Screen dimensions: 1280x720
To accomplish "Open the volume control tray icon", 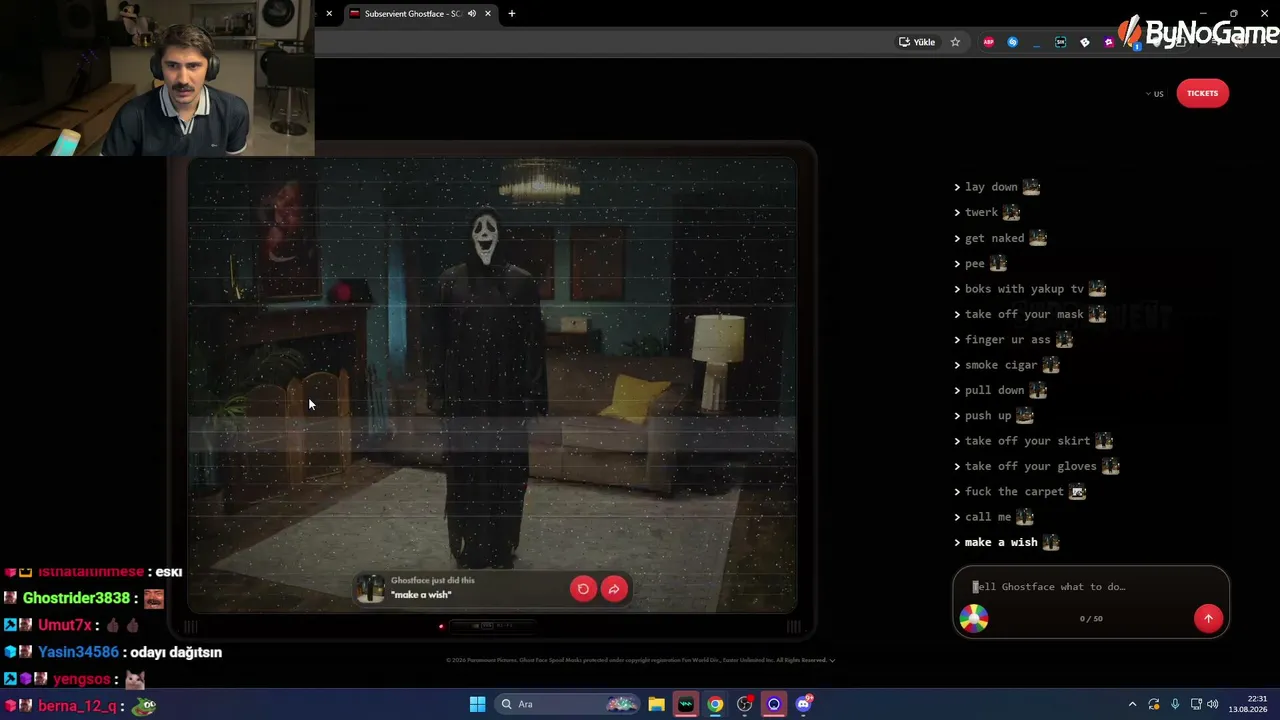I will pyautogui.click(x=1213, y=704).
